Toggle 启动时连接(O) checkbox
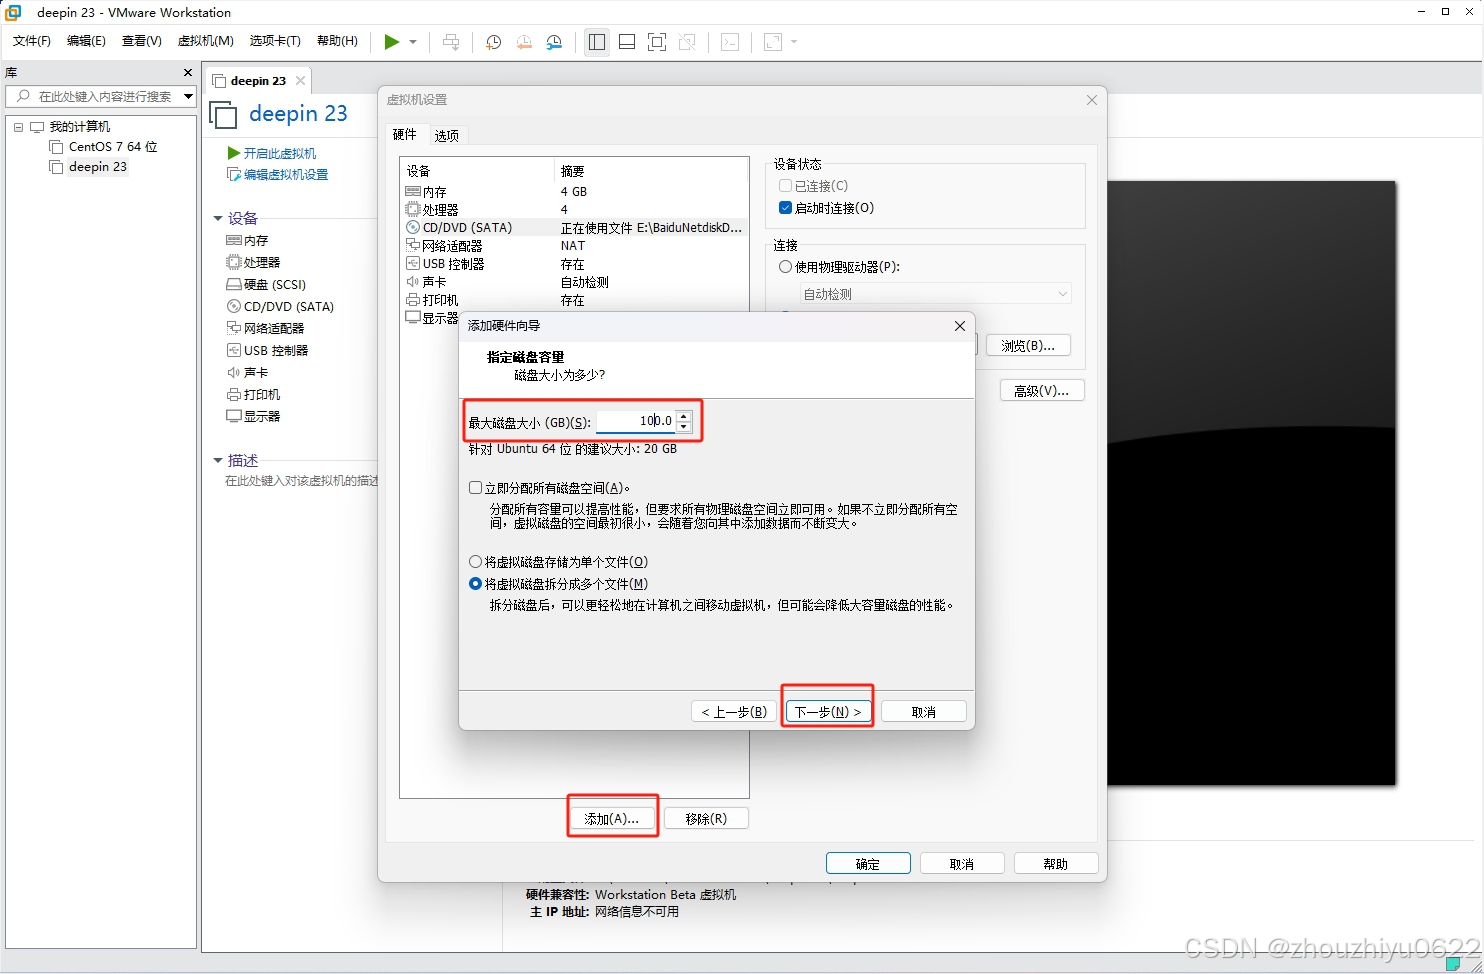 pos(785,208)
